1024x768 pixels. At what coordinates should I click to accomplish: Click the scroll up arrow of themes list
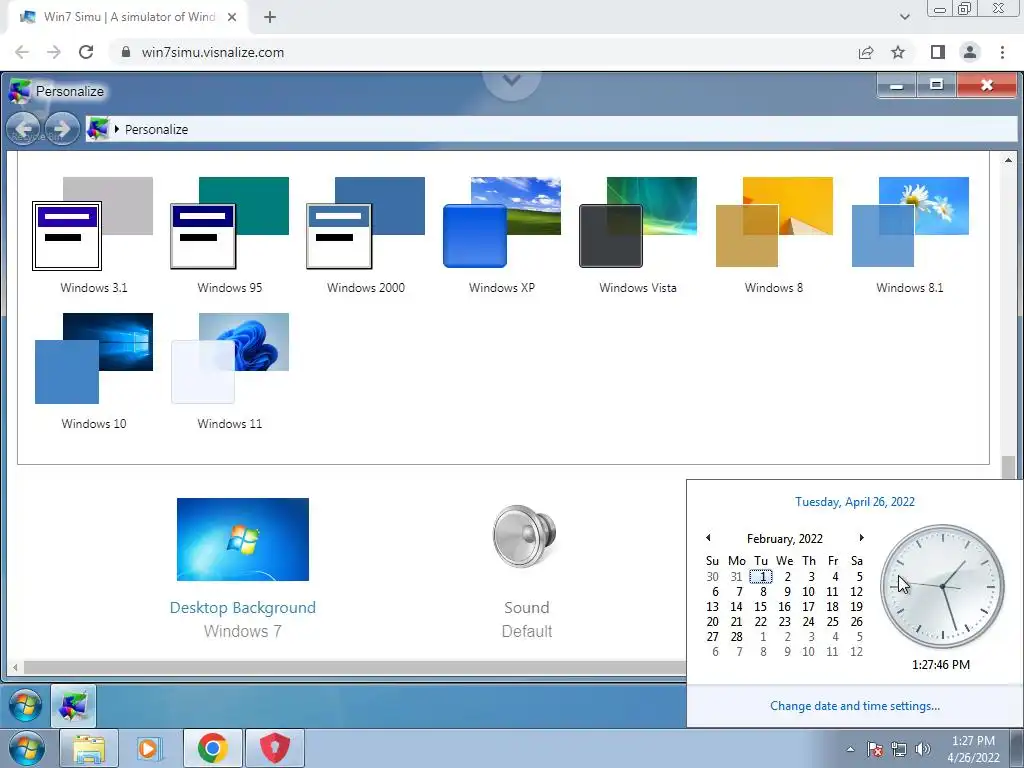(x=1008, y=160)
